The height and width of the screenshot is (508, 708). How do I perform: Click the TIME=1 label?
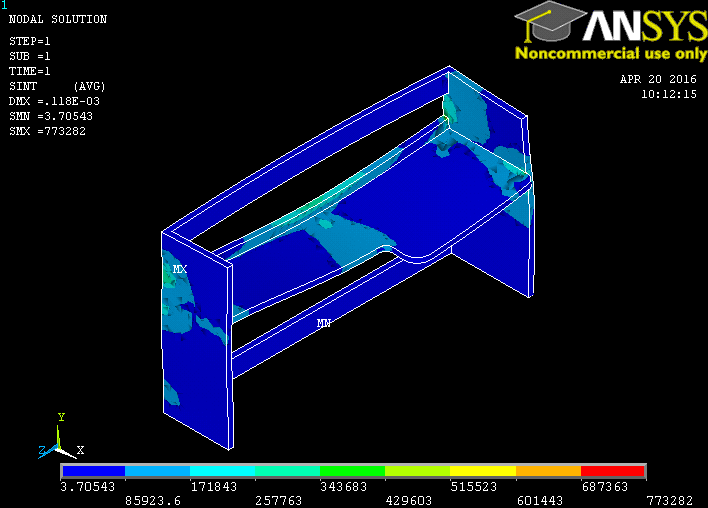click(x=30, y=71)
